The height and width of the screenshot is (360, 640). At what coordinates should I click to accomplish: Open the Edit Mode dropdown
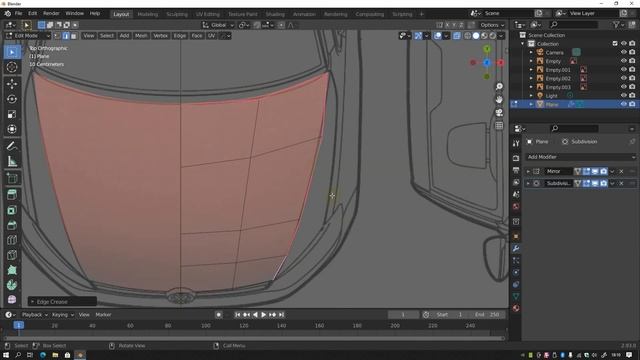point(28,36)
